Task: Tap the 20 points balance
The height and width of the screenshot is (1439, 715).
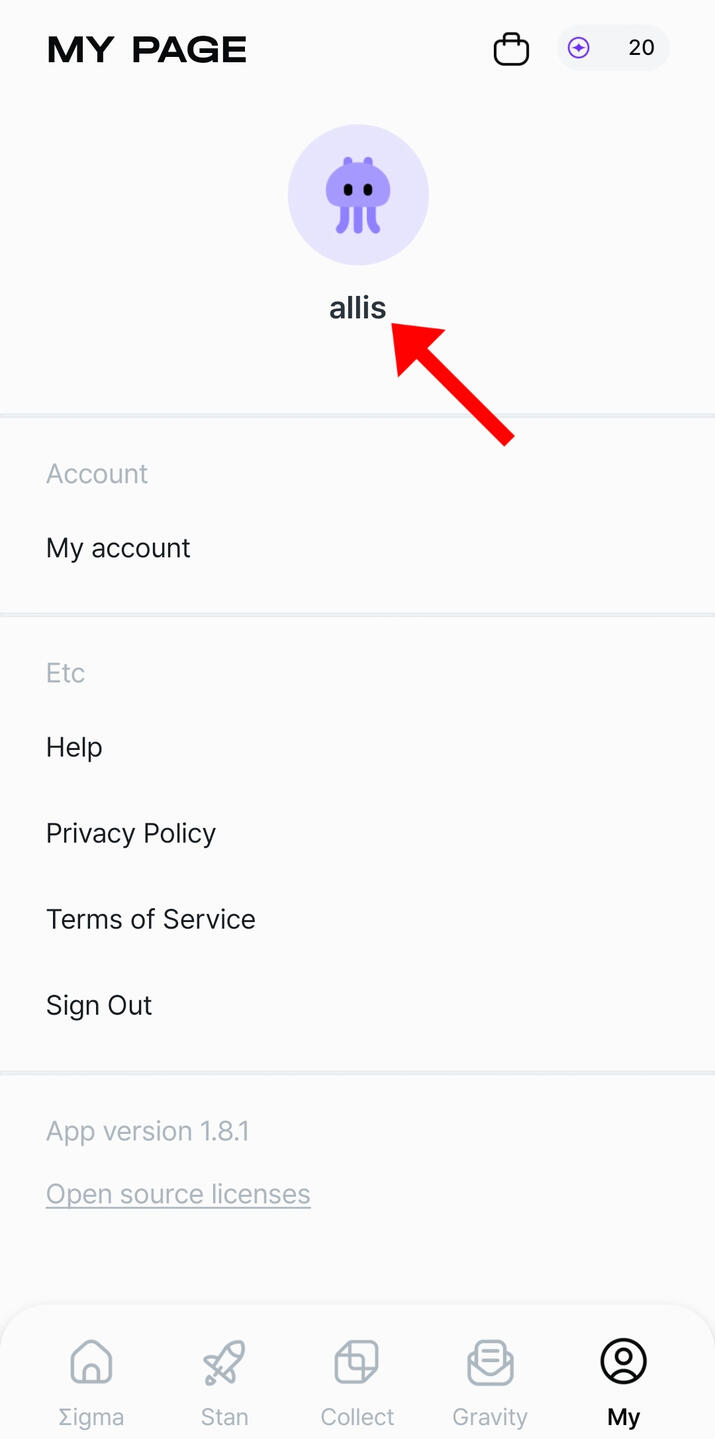Action: (641, 48)
